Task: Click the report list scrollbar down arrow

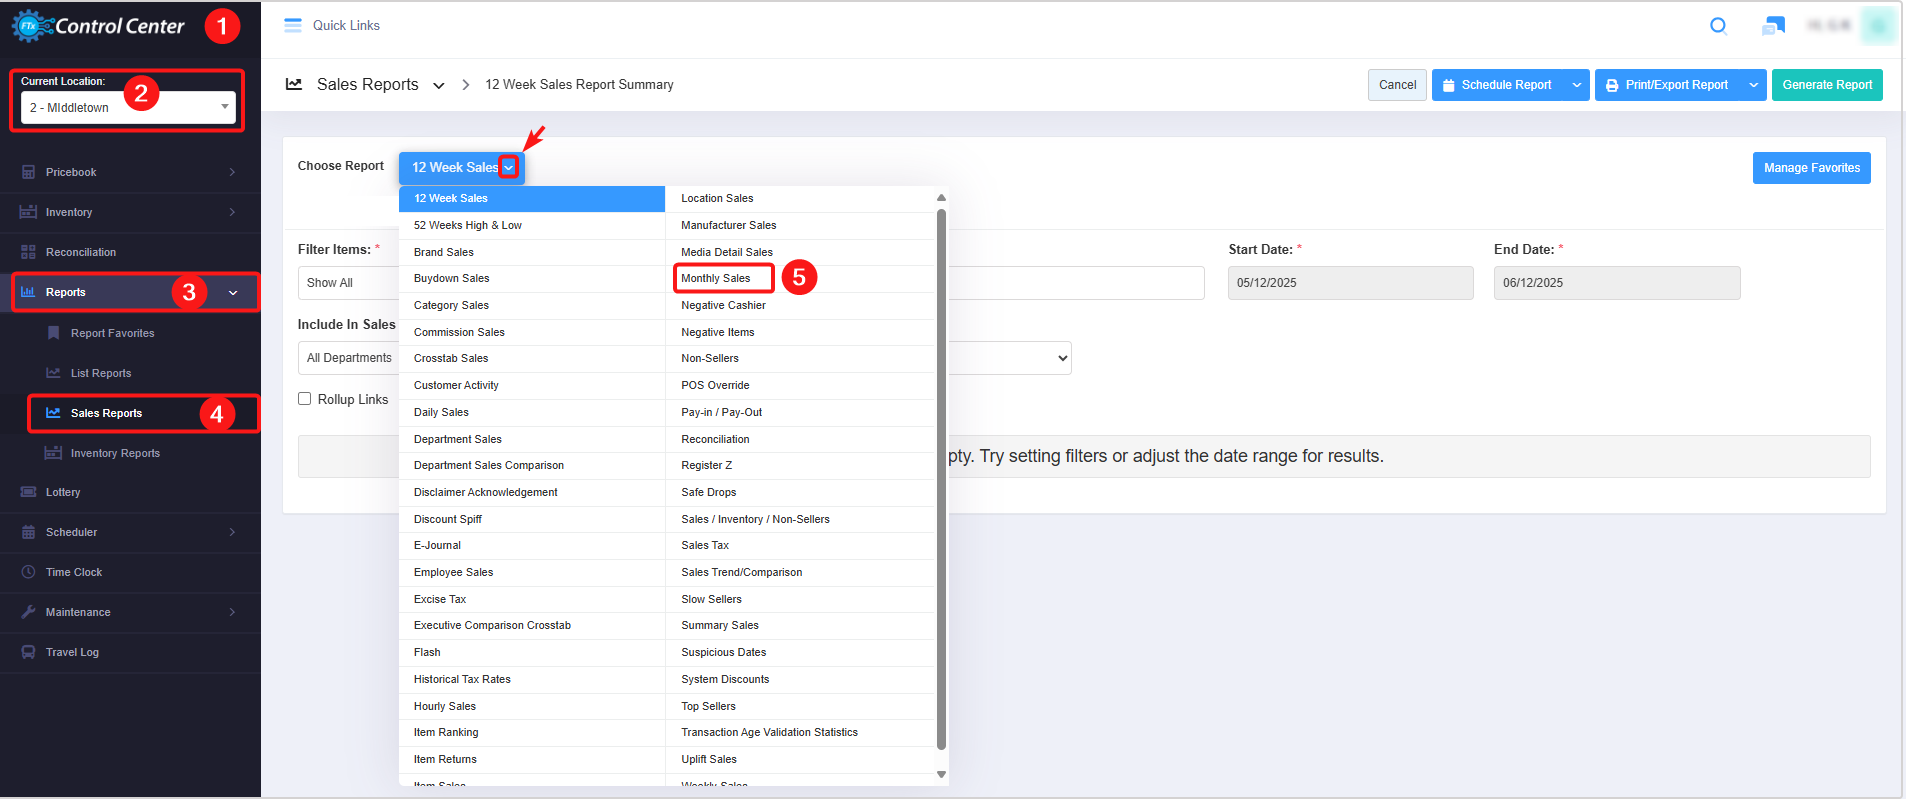Action: coord(941,774)
